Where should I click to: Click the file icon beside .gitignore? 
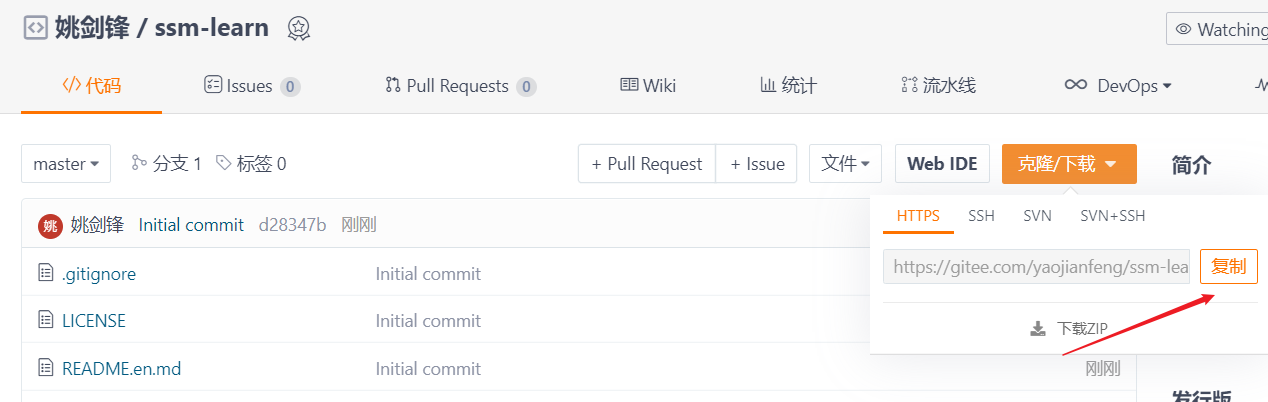[45, 273]
